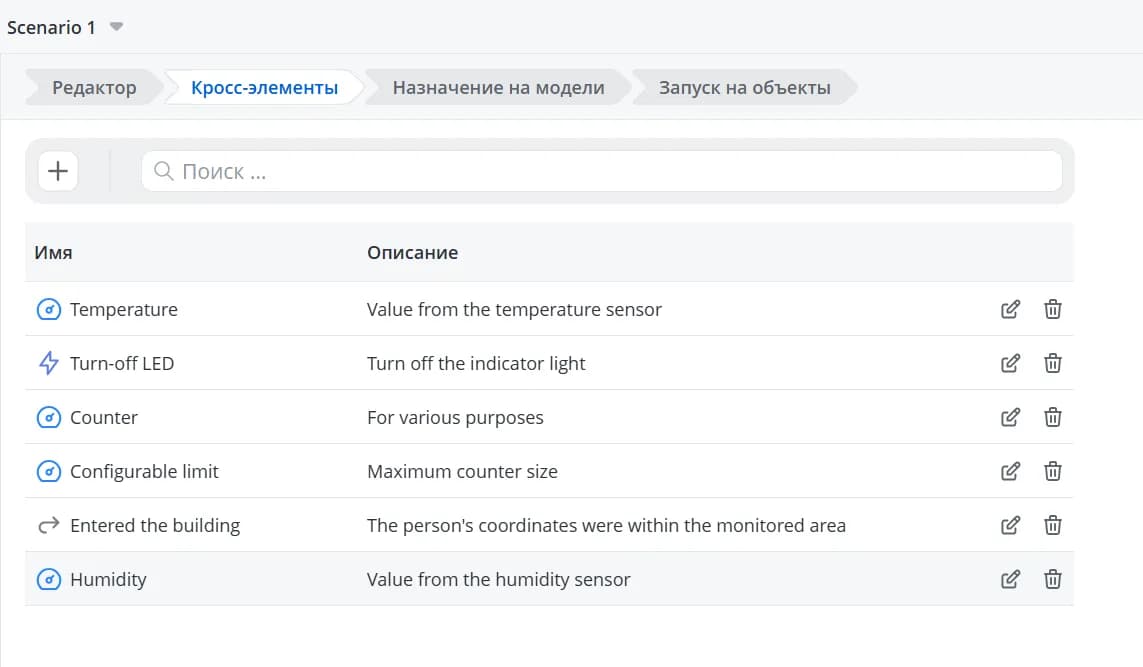Delete the Temperature row
The height and width of the screenshot is (667, 1143).
[x=1053, y=309]
